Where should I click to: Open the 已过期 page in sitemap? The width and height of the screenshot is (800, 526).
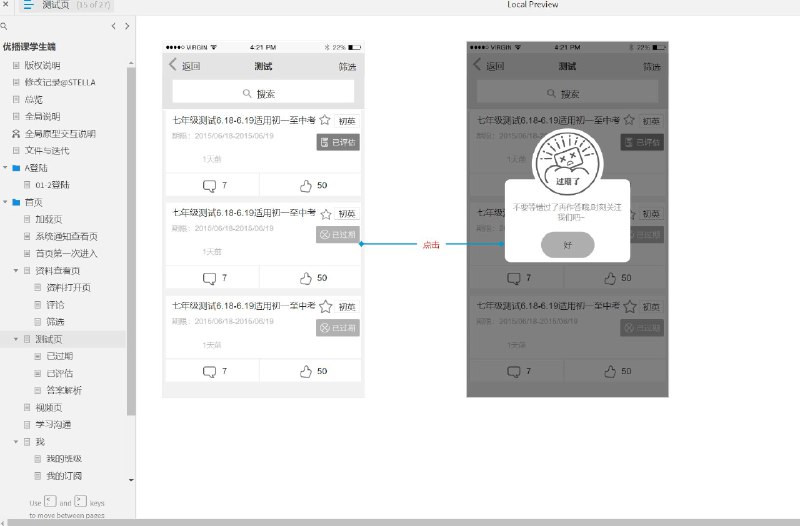(60, 356)
